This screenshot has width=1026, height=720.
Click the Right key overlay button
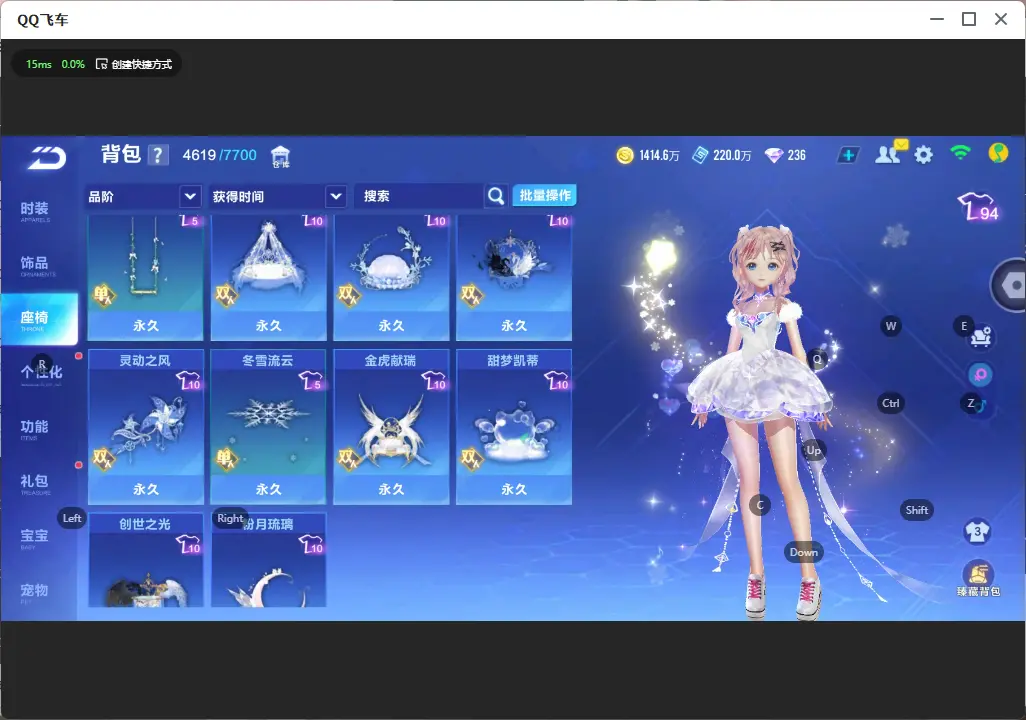(230, 518)
